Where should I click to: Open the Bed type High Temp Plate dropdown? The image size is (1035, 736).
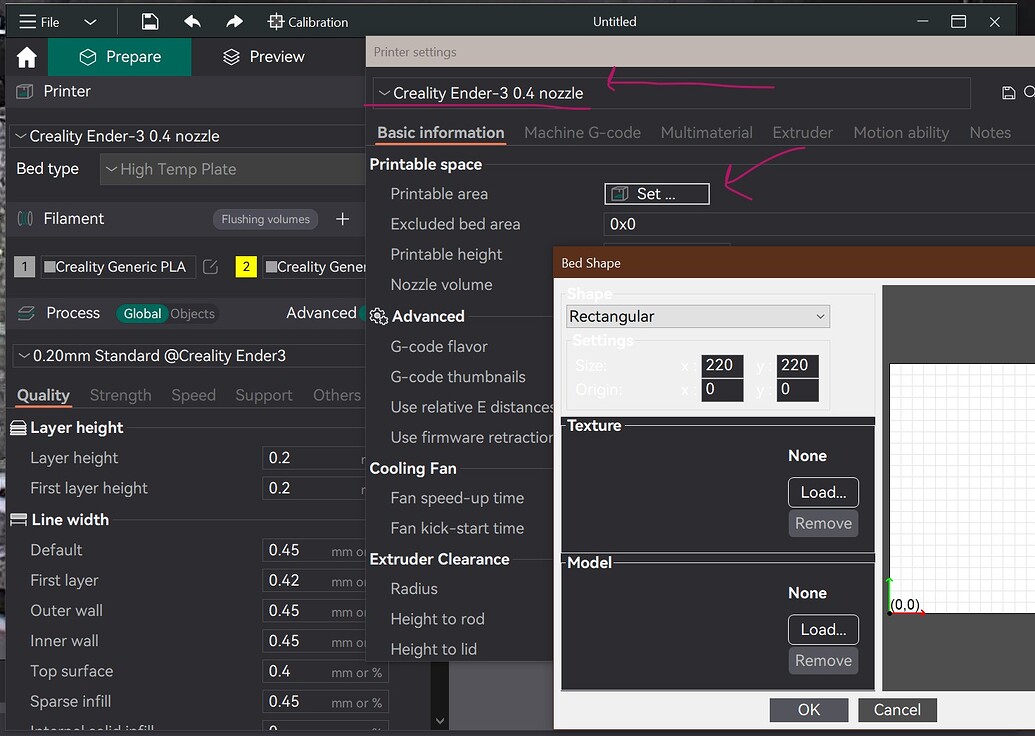tap(232, 169)
